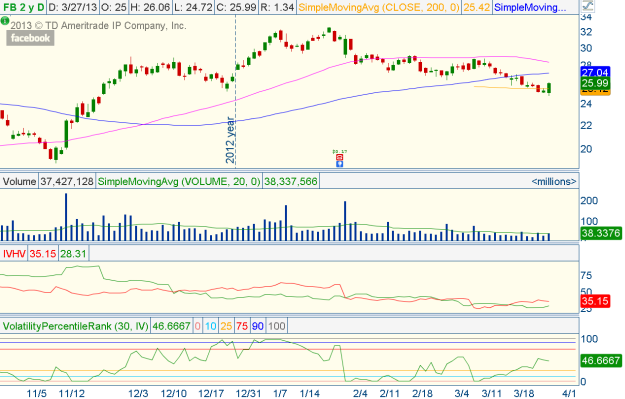The width and height of the screenshot is (625, 399).
Task: Click the green 46.6667 bubble on the percentile axis
Action: pos(601,361)
